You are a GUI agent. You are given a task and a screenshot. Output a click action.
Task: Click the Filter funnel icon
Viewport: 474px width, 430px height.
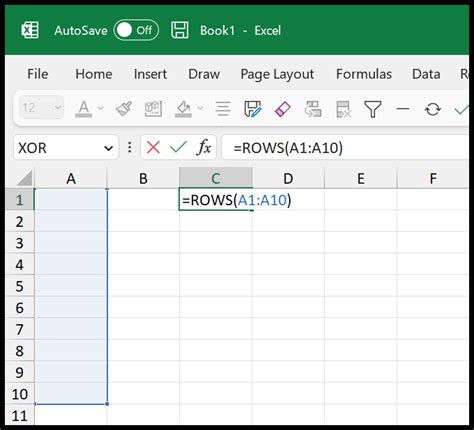coord(373,109)
